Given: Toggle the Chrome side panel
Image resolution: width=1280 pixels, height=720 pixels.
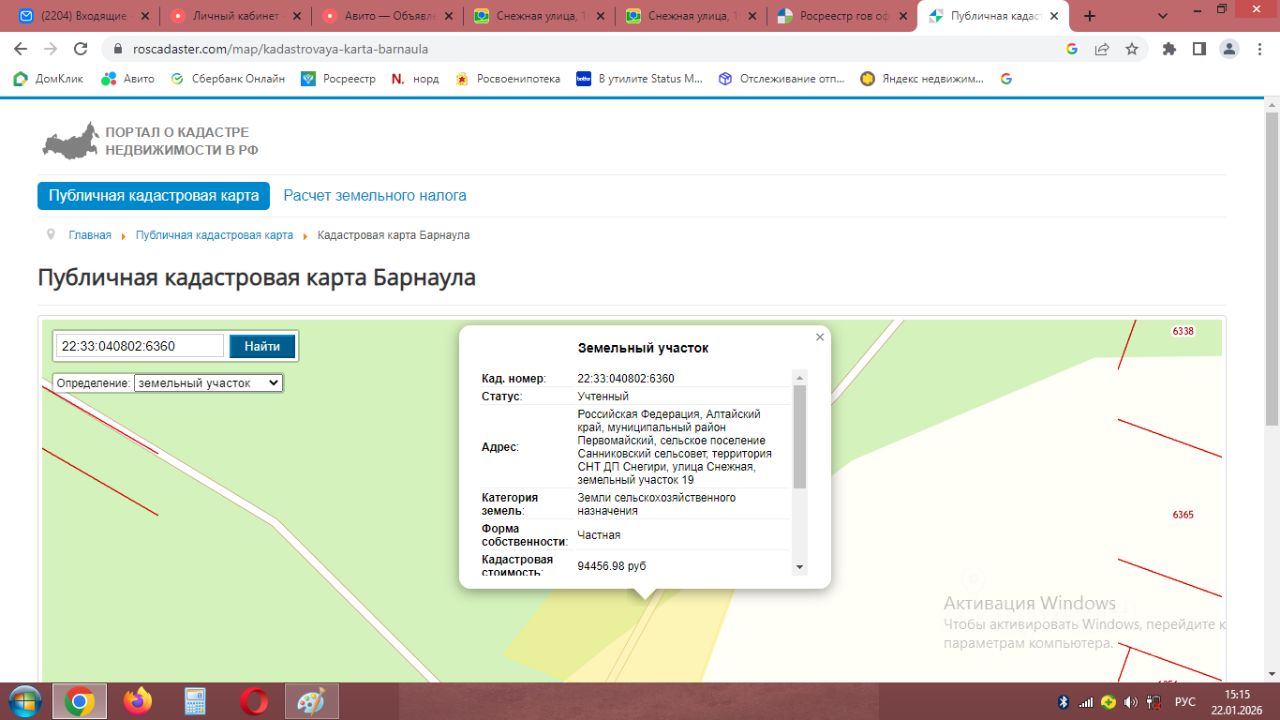Looking at the screenshot, I should [1199, 49].
